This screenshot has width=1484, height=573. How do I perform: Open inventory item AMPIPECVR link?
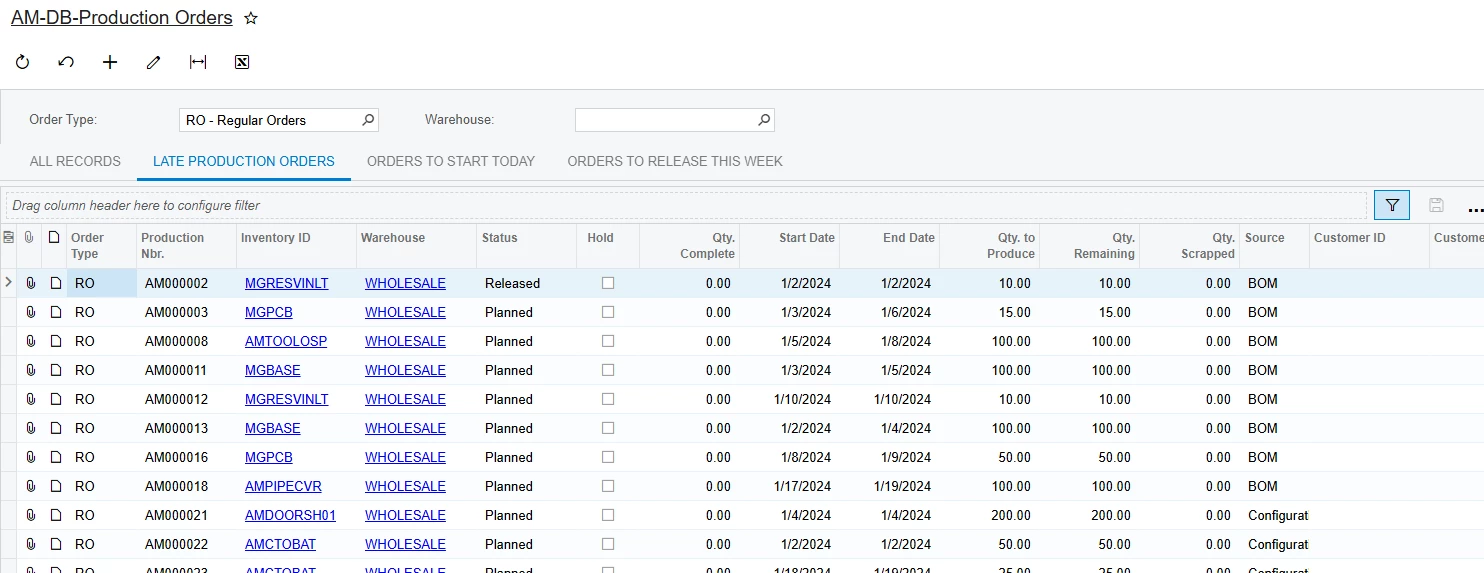(283, 486)
